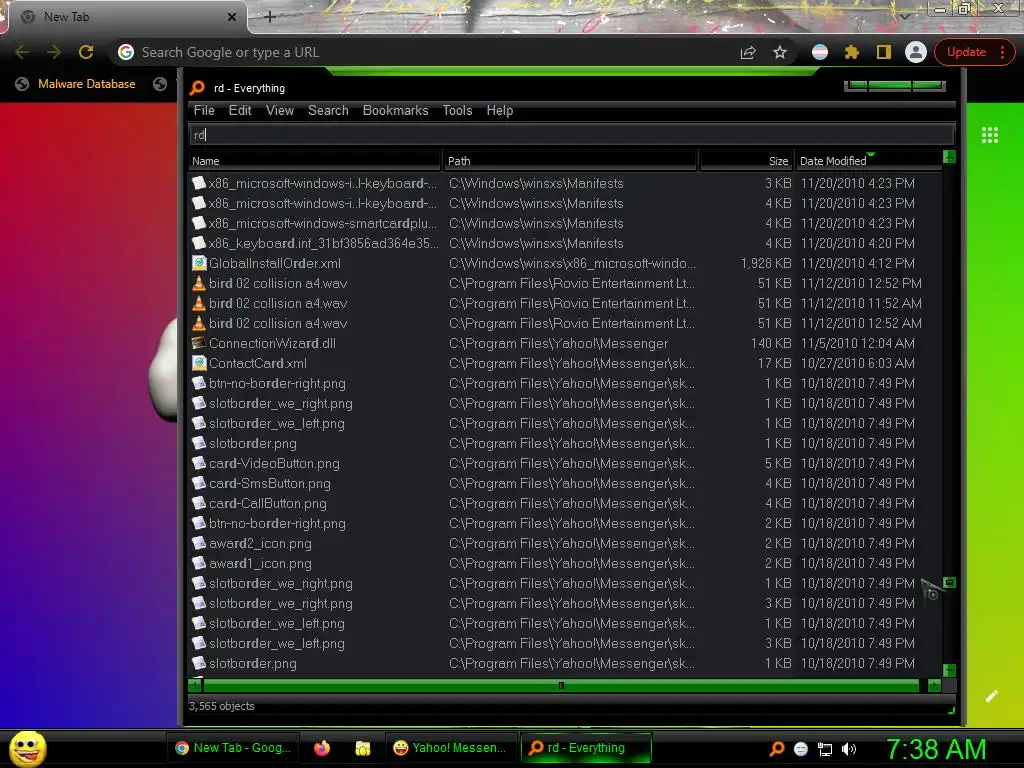Open Google apps grid icon
The height and width of the screenshot is (768, 1024).
point(990,135)
